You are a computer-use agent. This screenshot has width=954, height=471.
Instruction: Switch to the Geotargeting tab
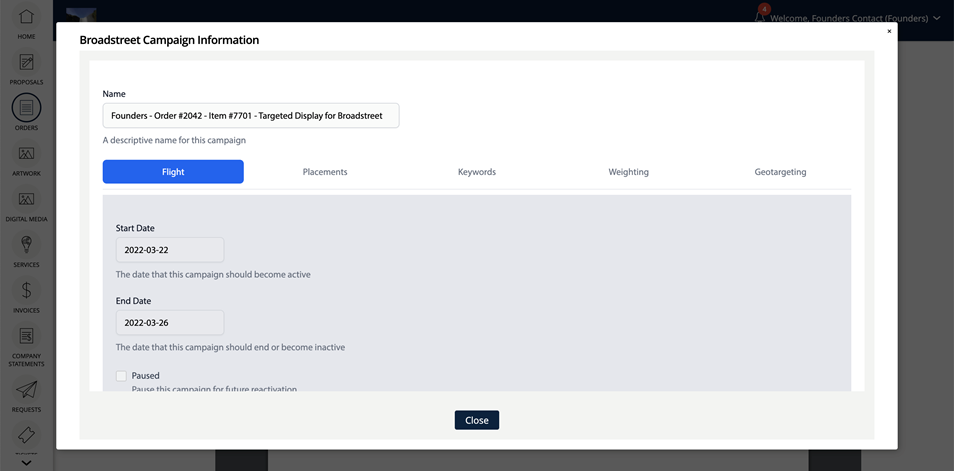point(781,172)
